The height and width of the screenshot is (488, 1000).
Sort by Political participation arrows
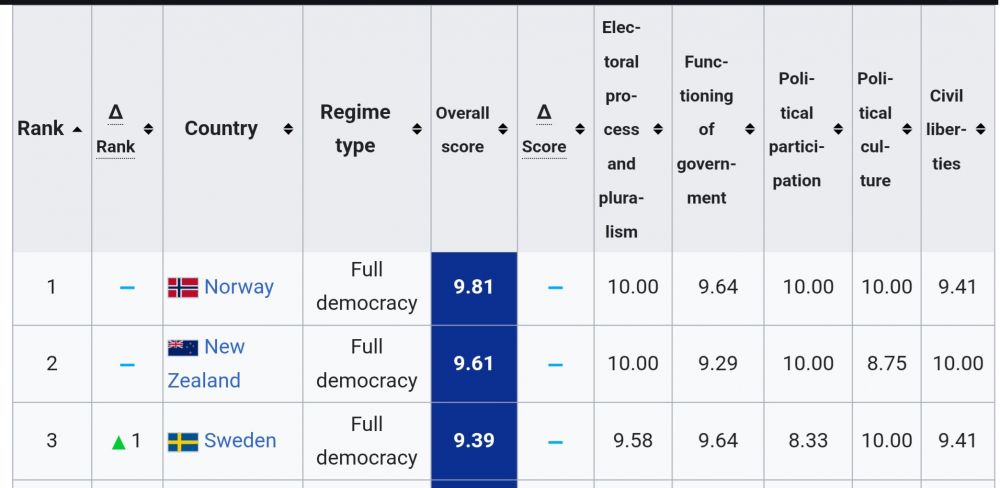click(838, 129)
